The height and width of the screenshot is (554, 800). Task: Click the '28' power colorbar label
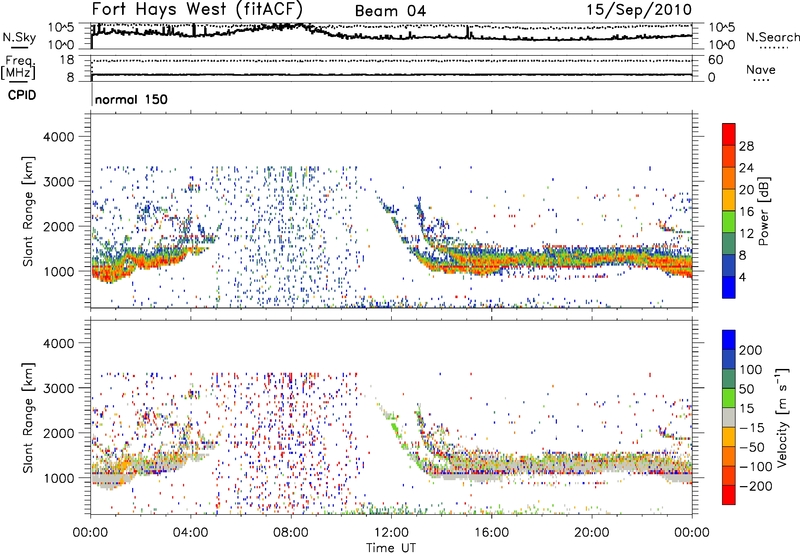click(x=746, y=146)
